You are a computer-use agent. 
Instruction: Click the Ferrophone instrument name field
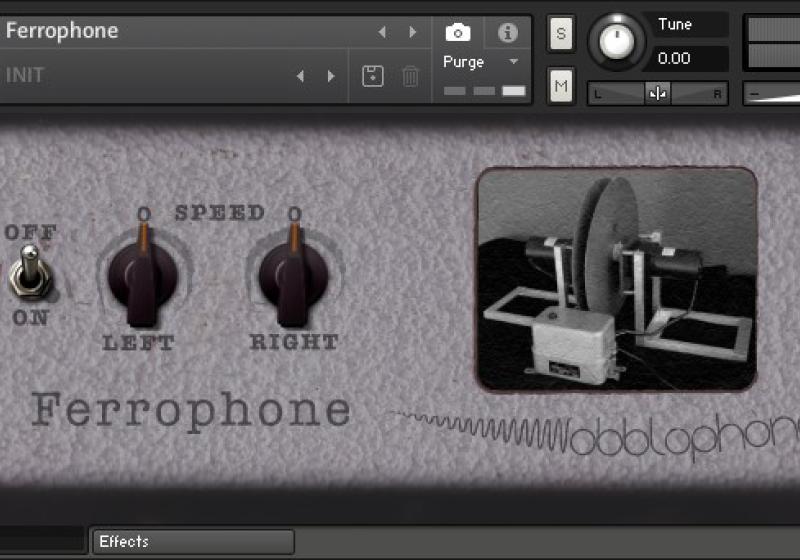(180, 31)
